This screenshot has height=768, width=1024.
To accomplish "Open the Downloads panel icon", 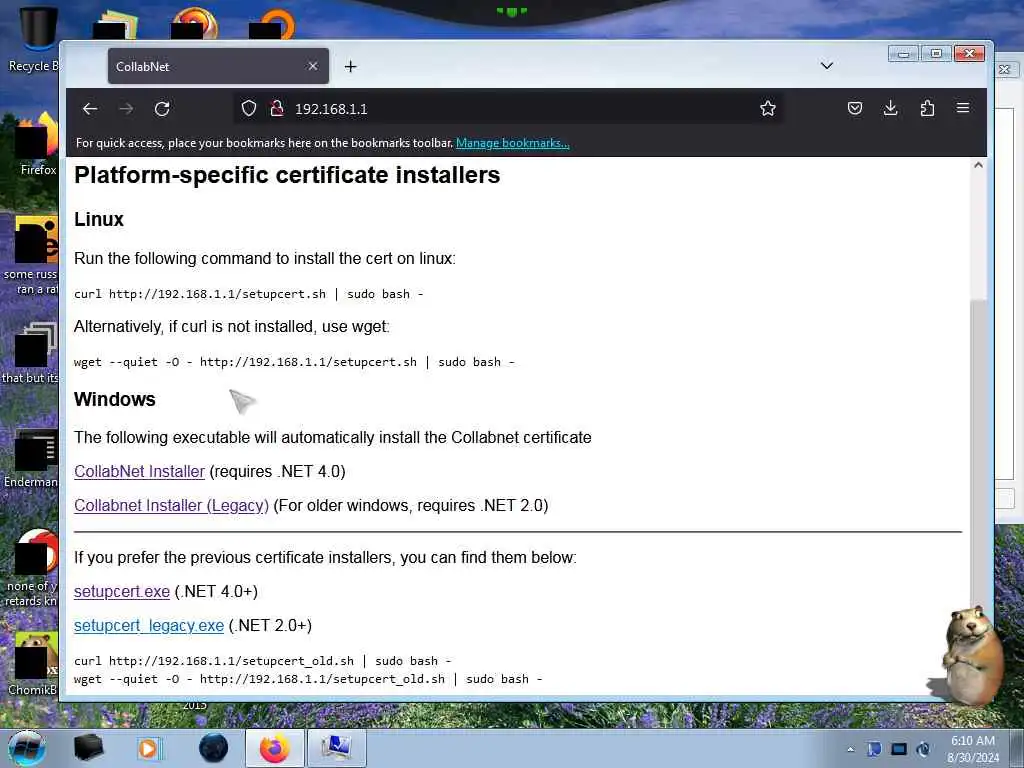I will 890,108.
